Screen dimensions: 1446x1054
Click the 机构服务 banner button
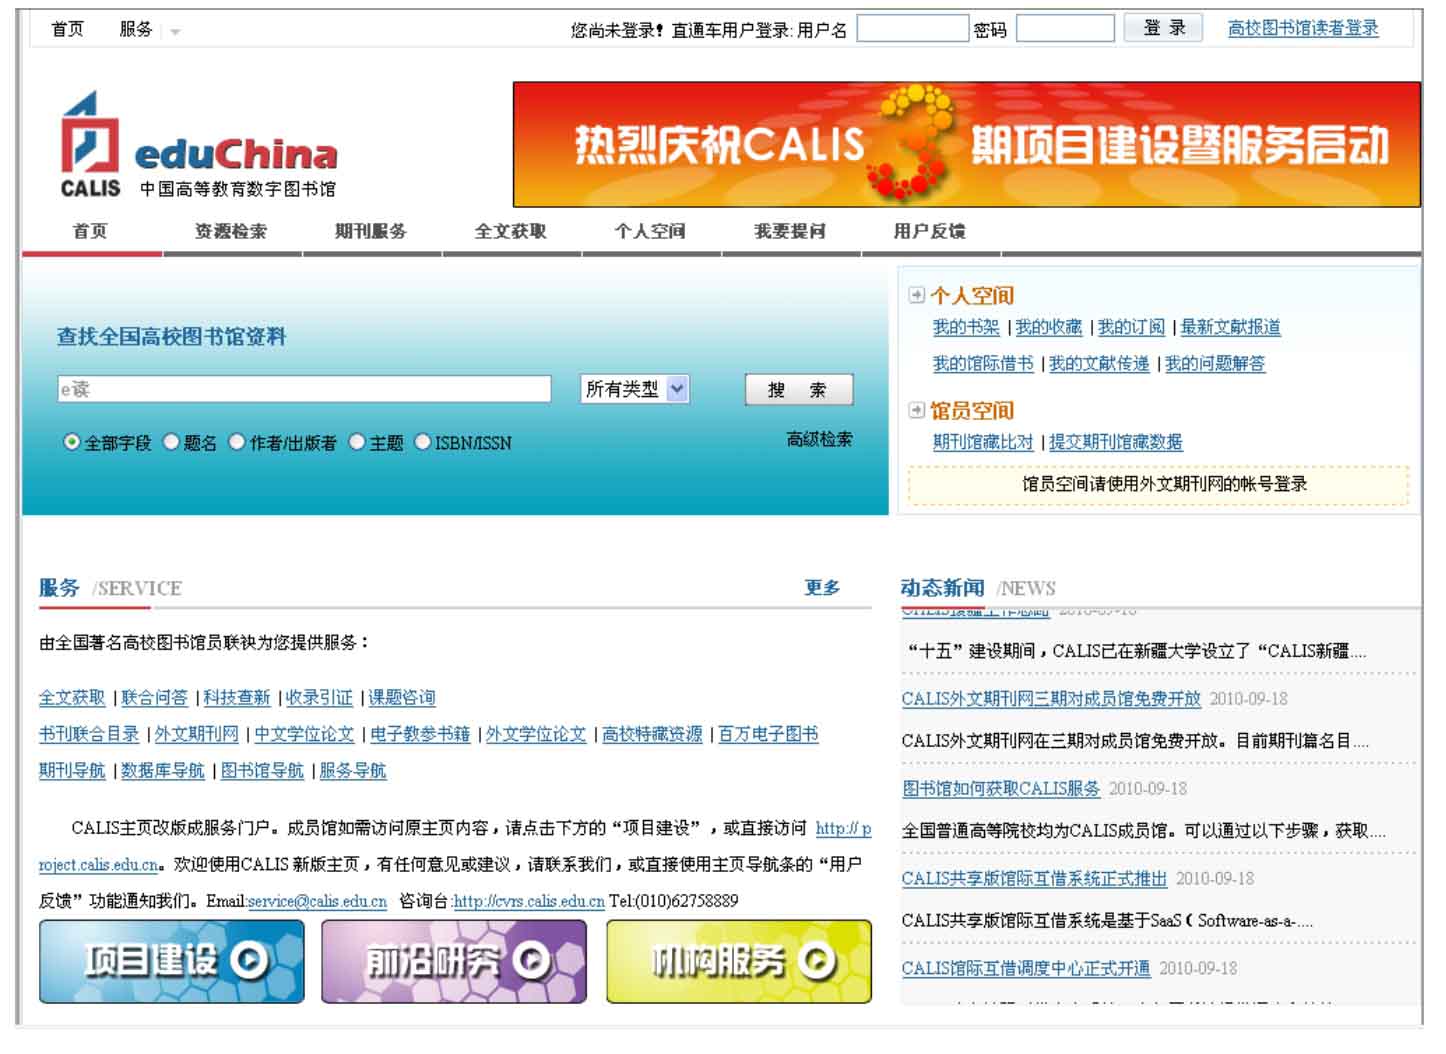point(738,961)
